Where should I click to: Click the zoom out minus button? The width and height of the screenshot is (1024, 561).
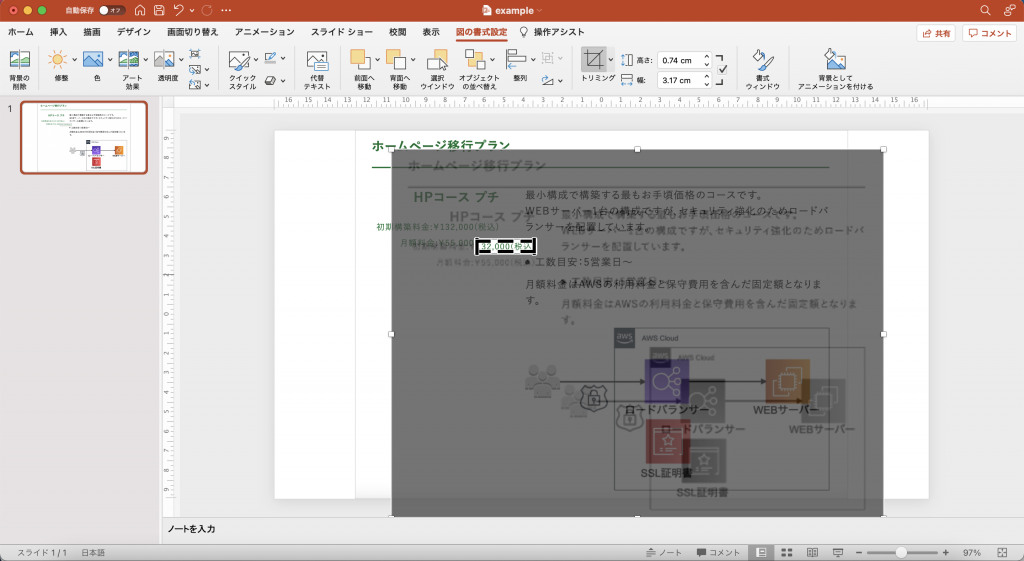(x=859, y=553)
